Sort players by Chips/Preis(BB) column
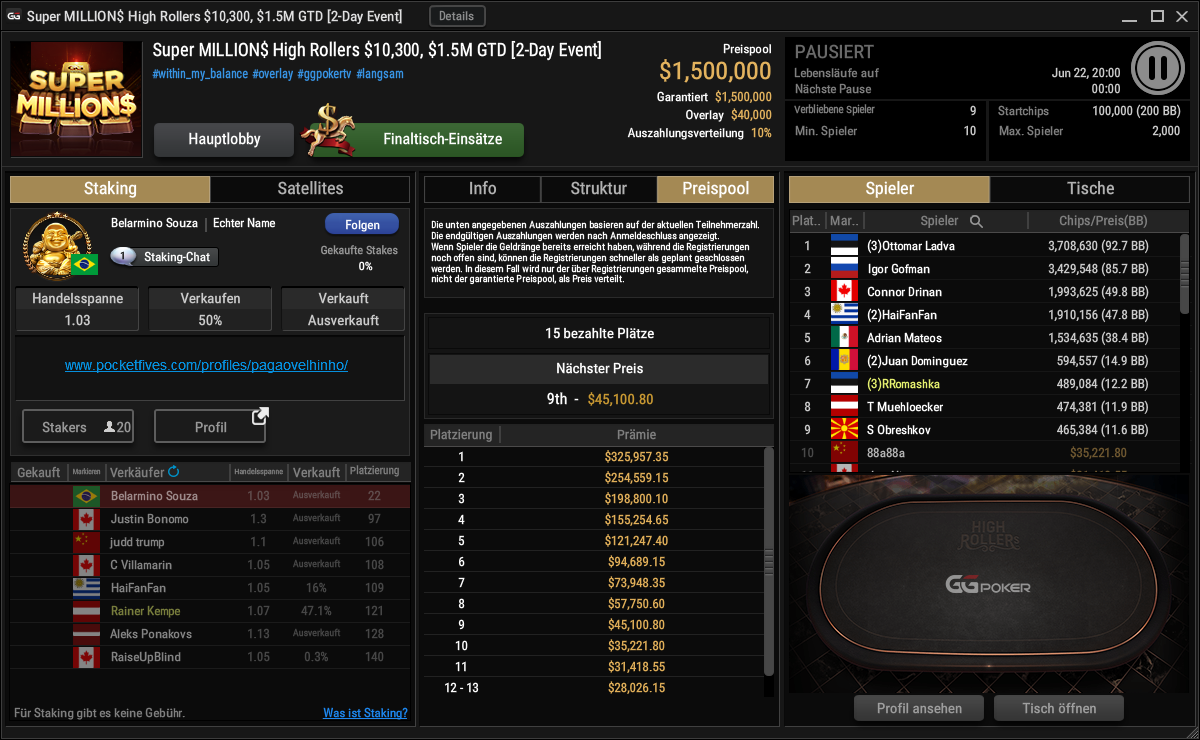 click(1102, 221)
